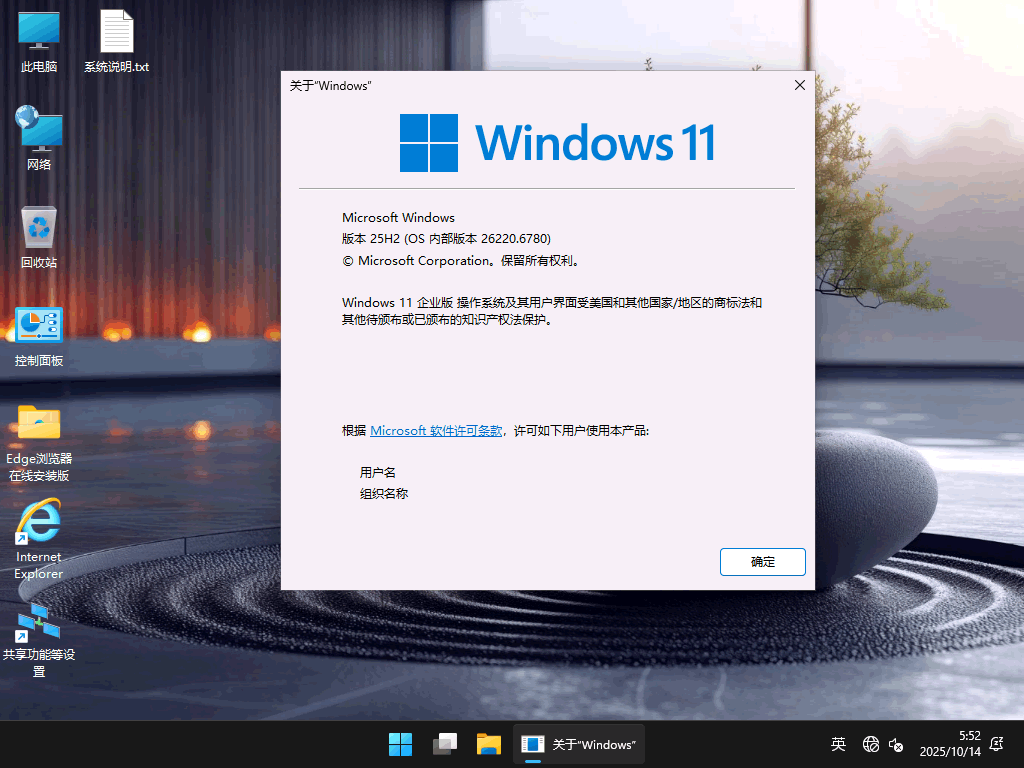Launch File Explorer from the taskbar

coord(488,744)
